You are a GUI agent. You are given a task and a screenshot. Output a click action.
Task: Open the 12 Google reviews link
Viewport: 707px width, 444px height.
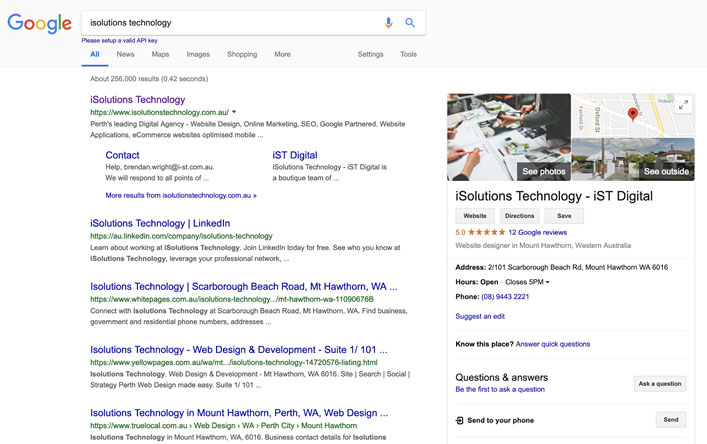tap(537, 232)
